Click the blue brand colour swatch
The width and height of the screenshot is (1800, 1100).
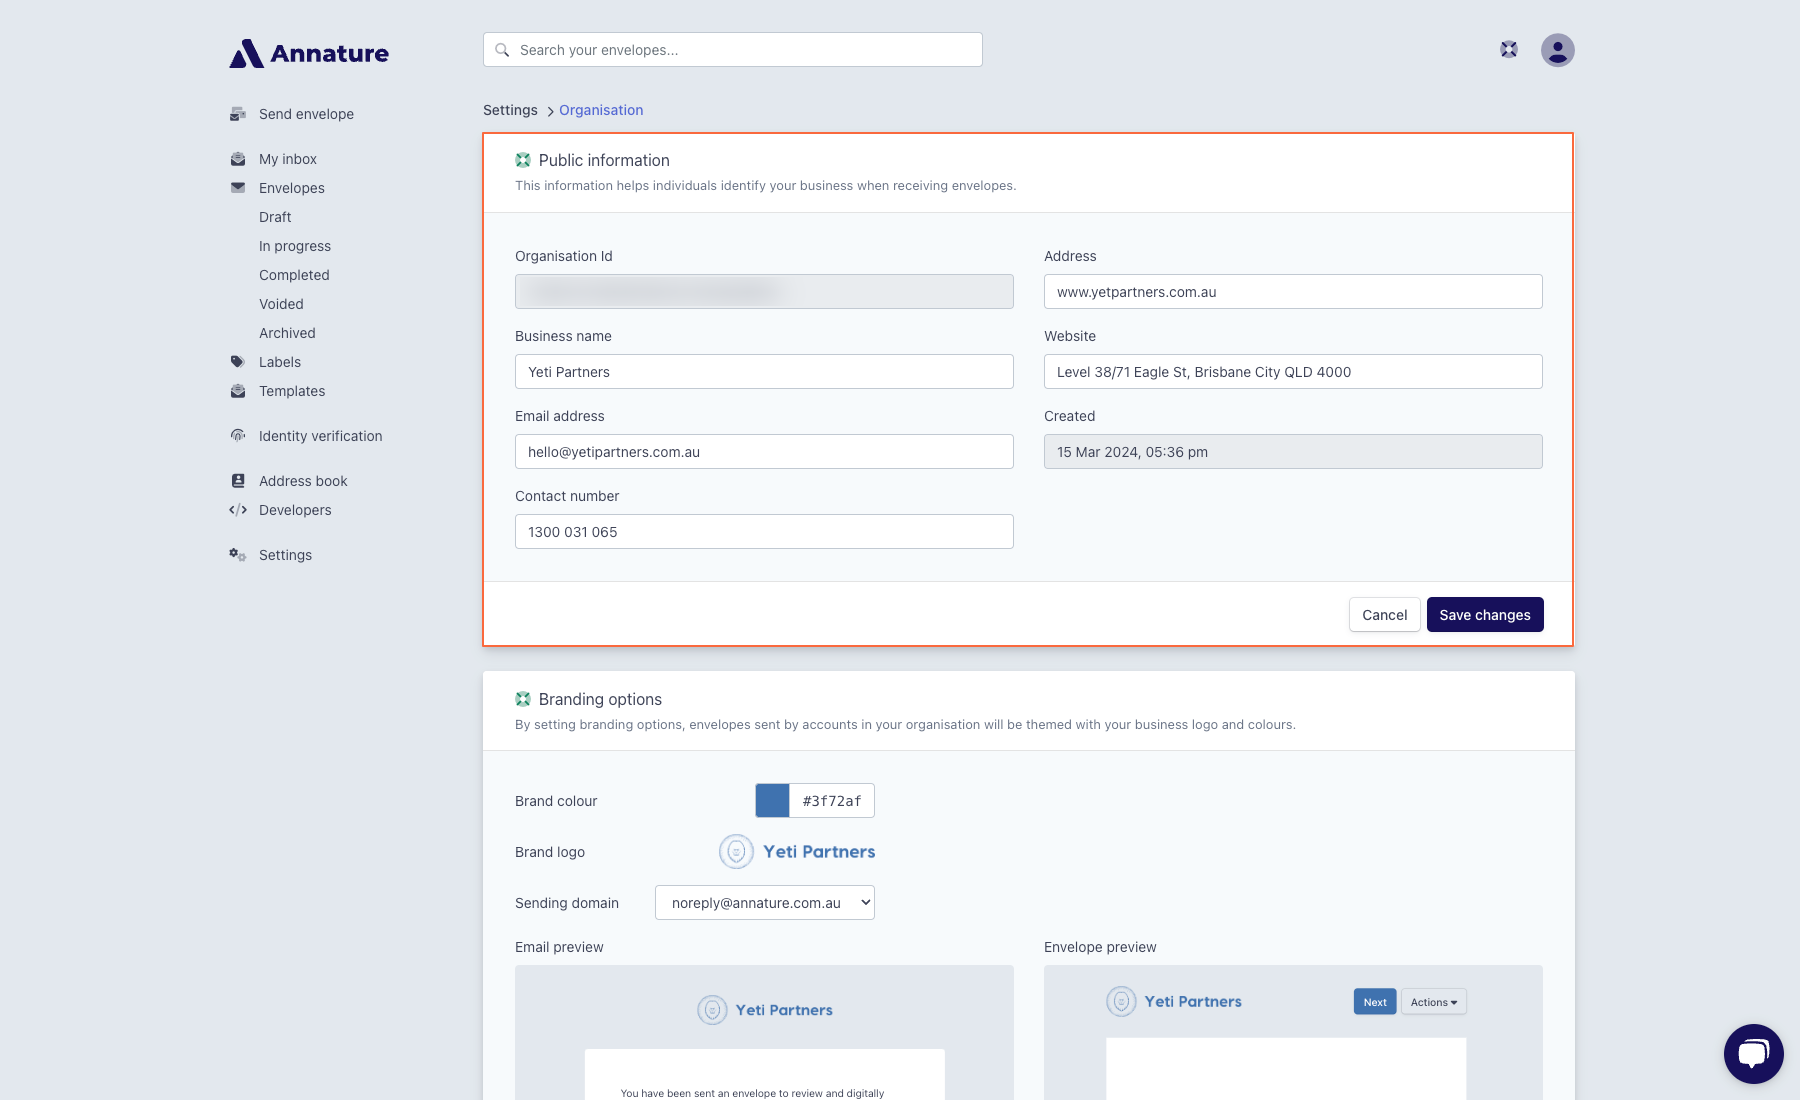(772, 801)
